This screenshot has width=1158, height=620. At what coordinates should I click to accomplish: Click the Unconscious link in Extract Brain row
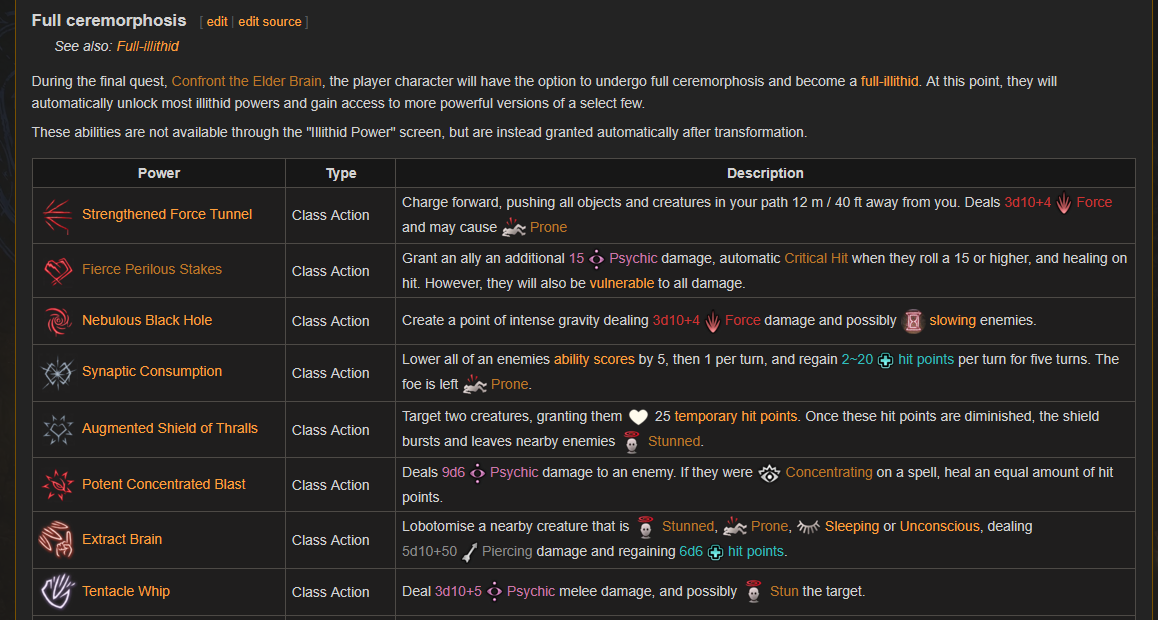pyautogui.click(x=939, y=527)
